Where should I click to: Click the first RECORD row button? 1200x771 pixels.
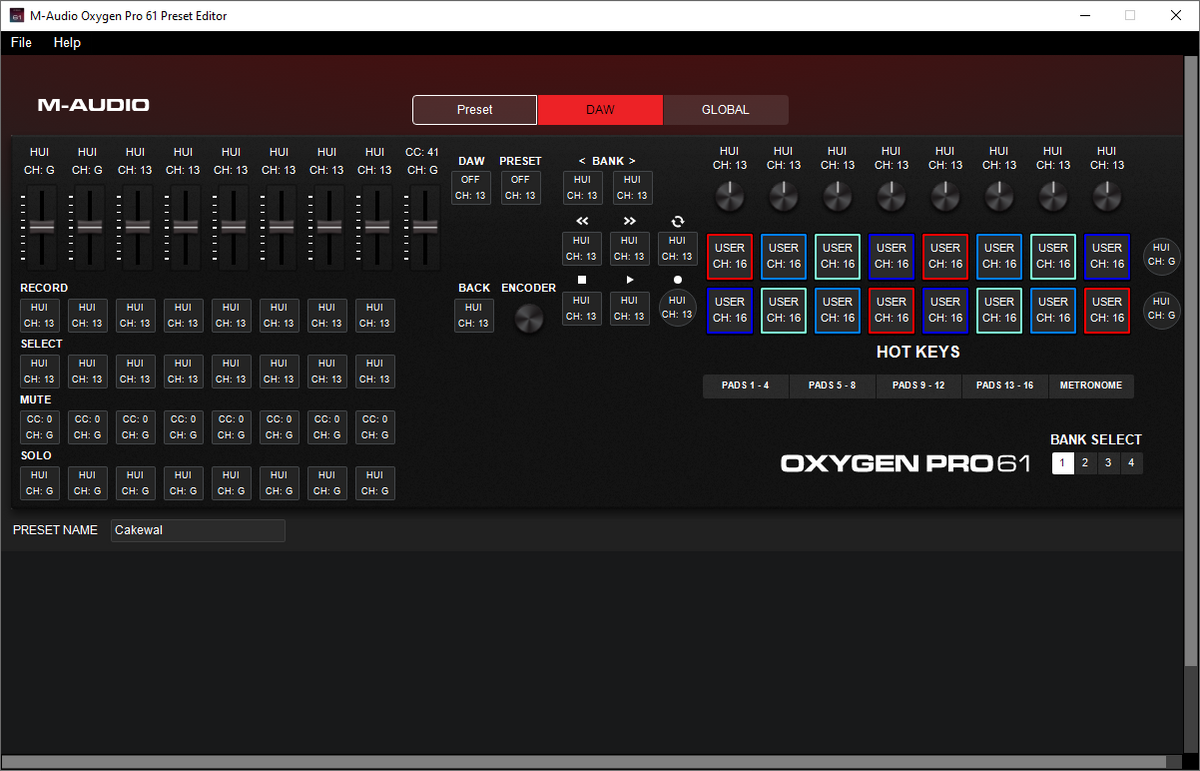[40, 316]
